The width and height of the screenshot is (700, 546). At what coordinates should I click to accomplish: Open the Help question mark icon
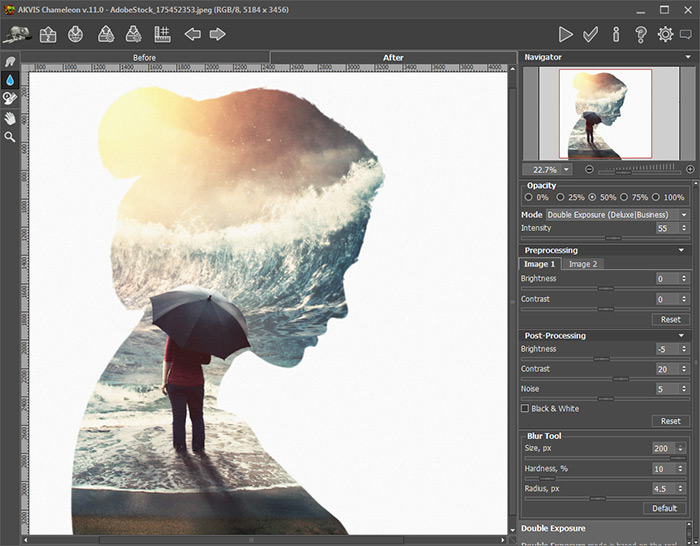click(x=641, y=34)
